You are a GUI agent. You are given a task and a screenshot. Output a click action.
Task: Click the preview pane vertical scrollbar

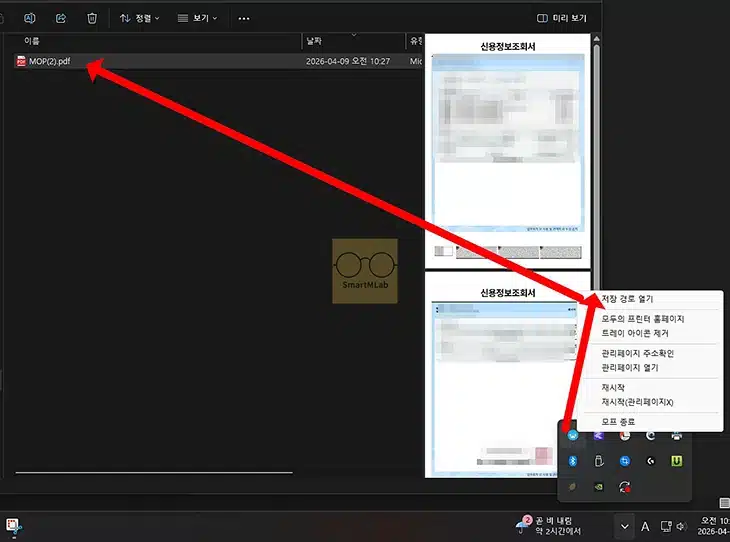pos(597,150)
